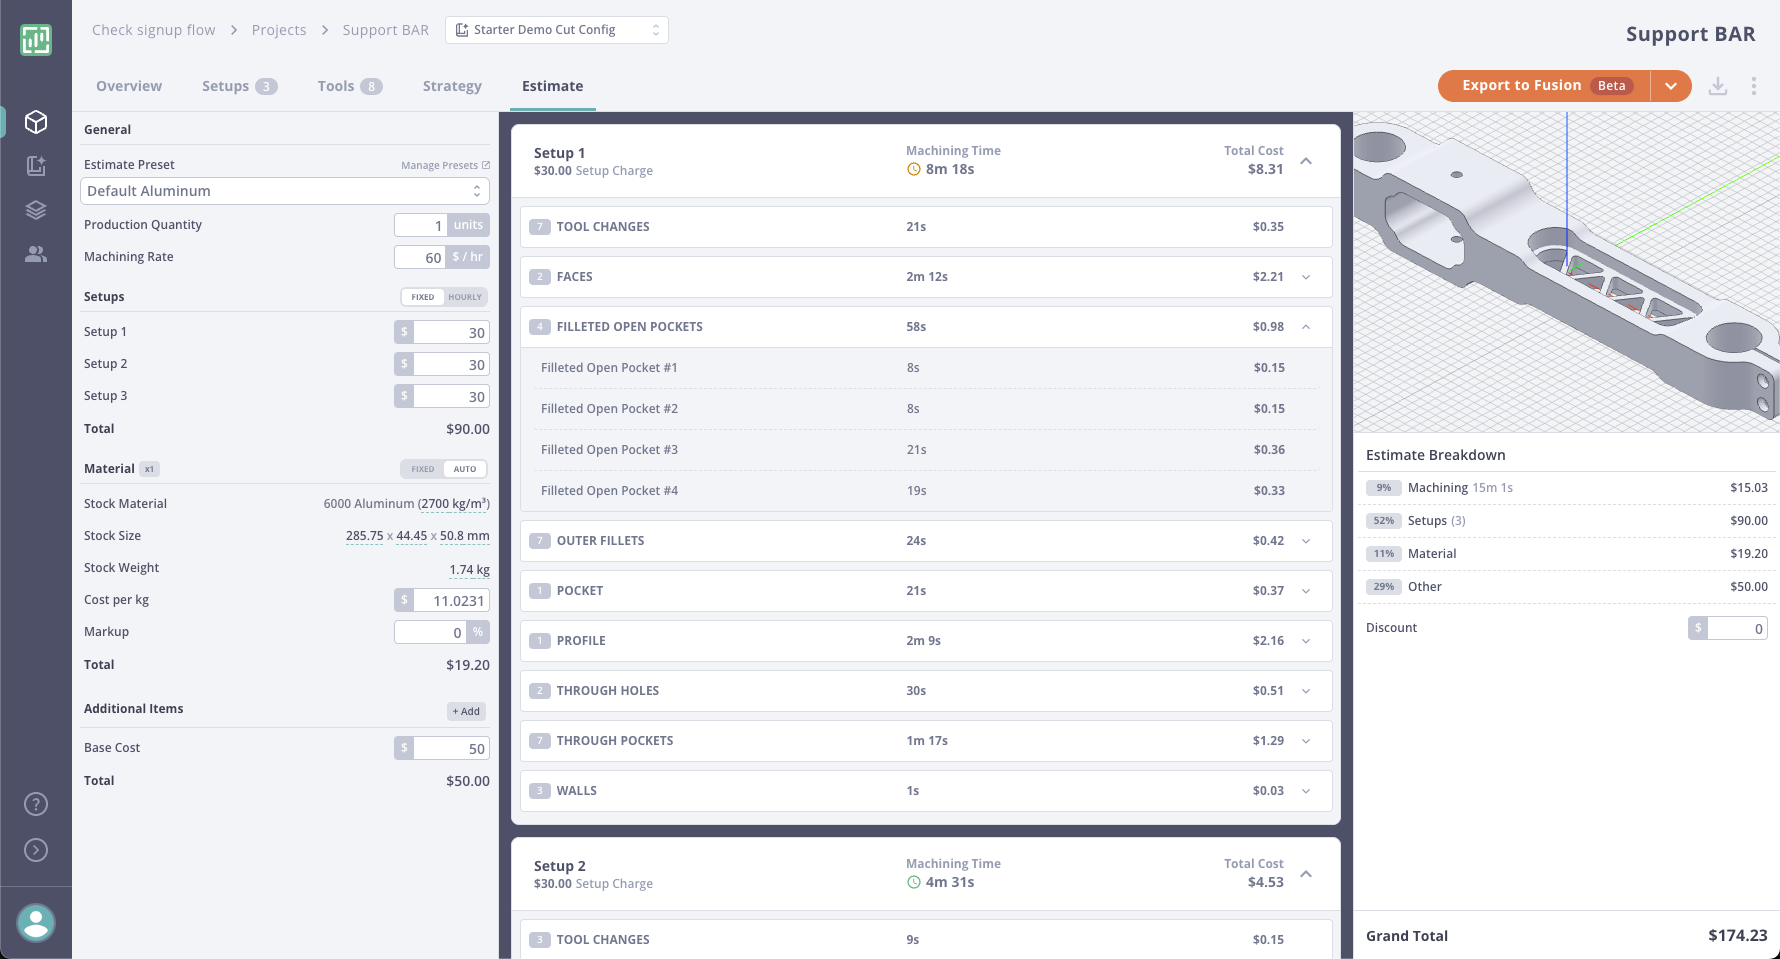Open the Estimate Preset dropdown
This screenshot has width=1780, height=959.
[284, 191]
